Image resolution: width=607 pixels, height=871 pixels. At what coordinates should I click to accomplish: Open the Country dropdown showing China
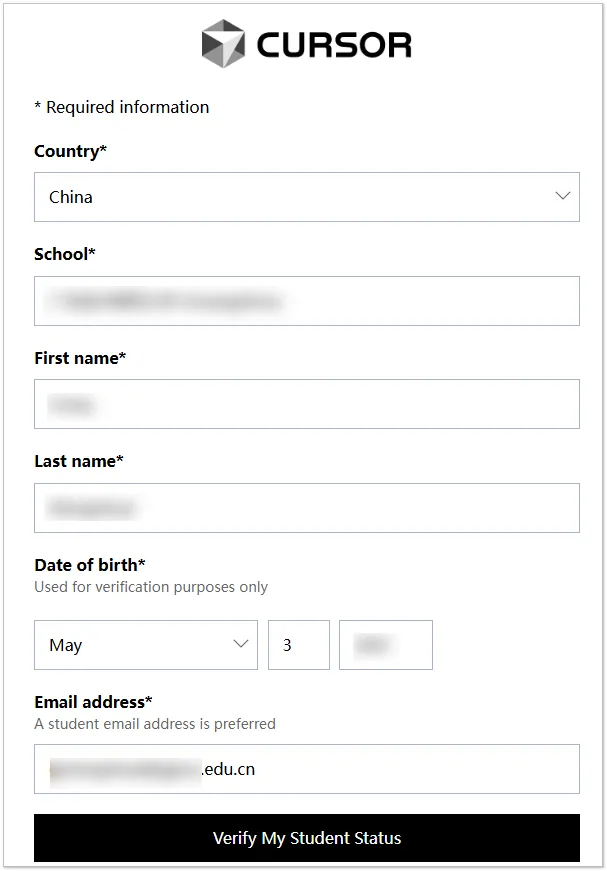(307, 197)
